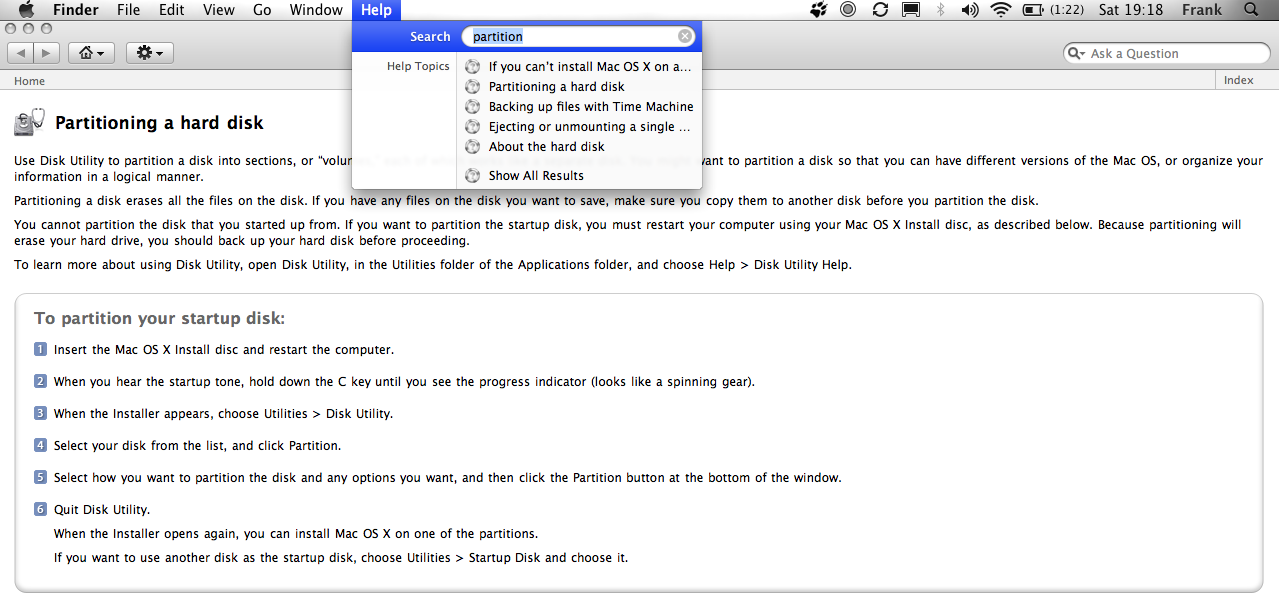Screen dimensions: 1279x607
Task: Open the File menu
Action: pyautogui.click(x=128, y=10)
